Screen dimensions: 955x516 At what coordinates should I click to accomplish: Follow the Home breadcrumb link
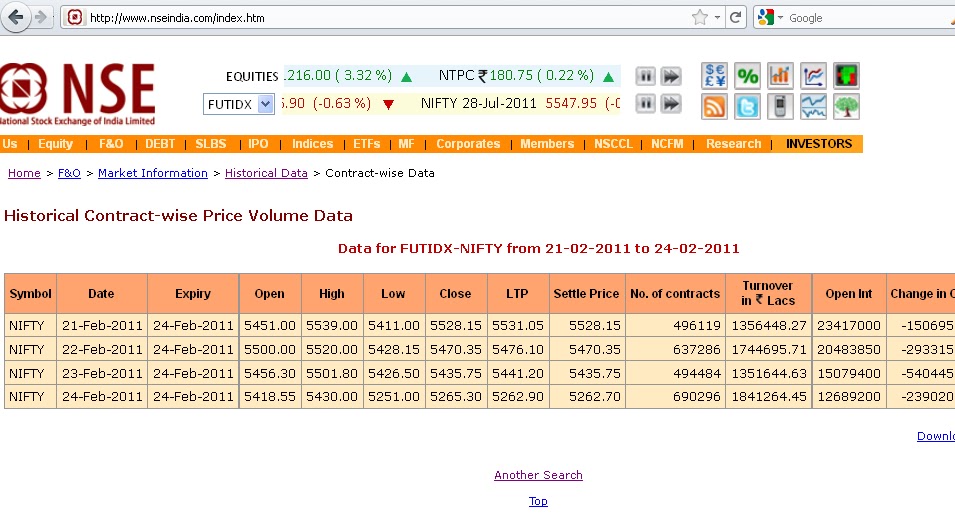[x=24, y=173]
